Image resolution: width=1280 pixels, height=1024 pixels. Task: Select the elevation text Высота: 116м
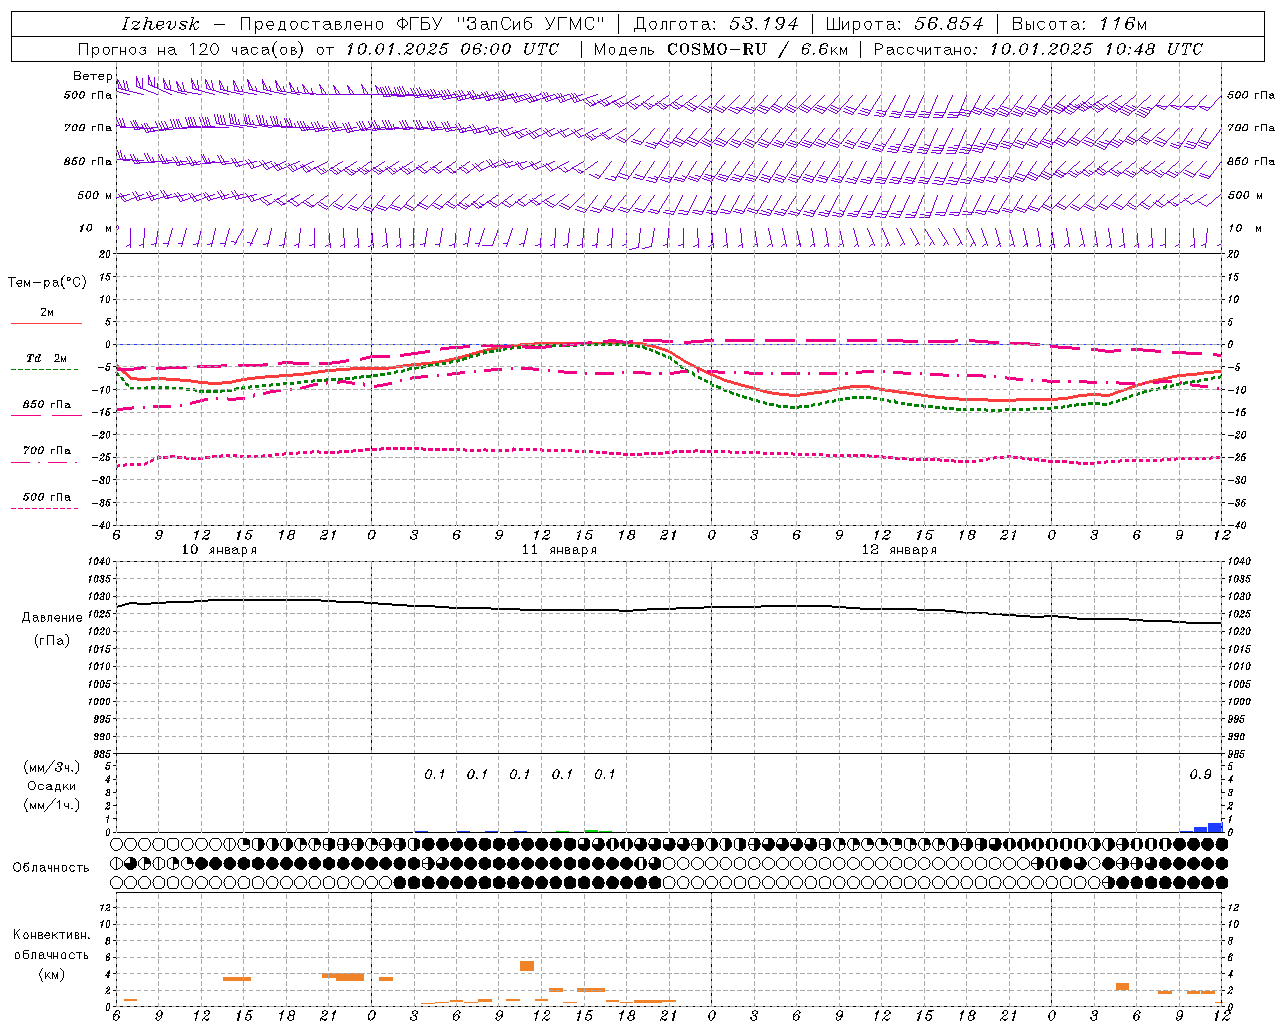pyautogui.click(x=1079, y=24)
